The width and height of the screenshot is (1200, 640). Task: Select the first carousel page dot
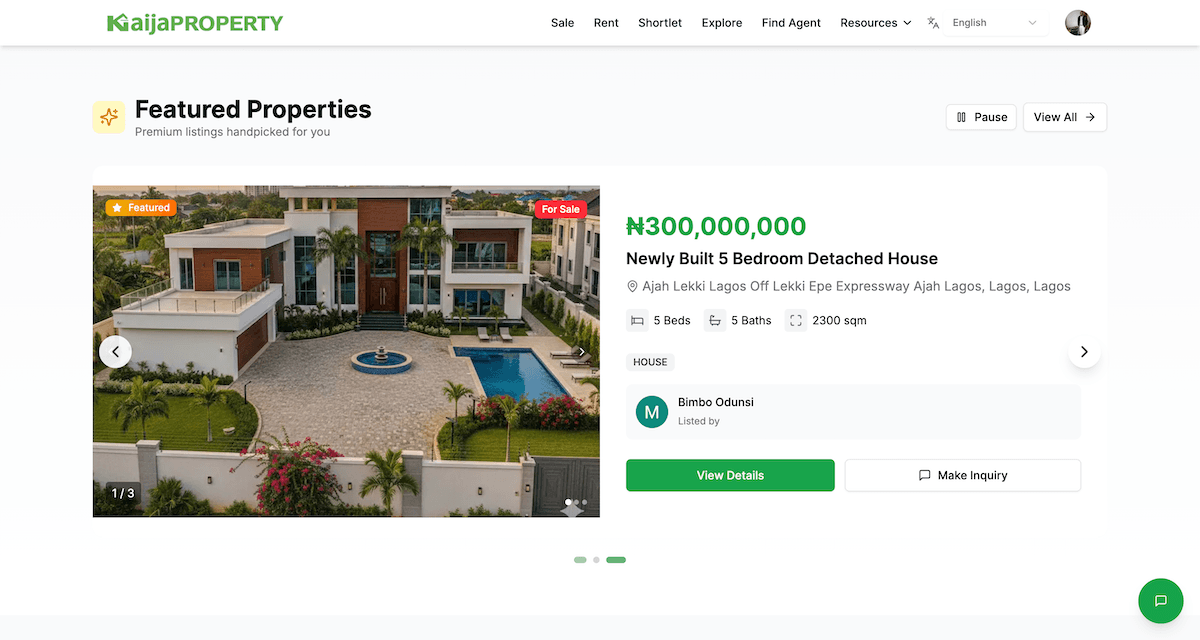580,560
